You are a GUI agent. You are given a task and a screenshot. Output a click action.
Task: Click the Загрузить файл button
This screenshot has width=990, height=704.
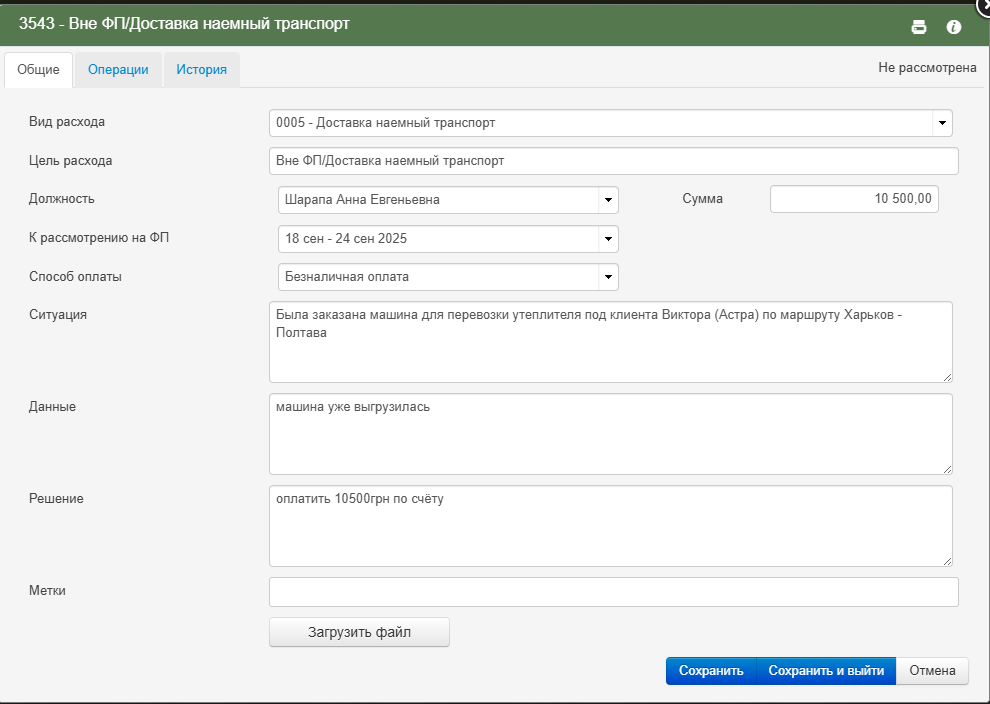click(x=359, y=632)
